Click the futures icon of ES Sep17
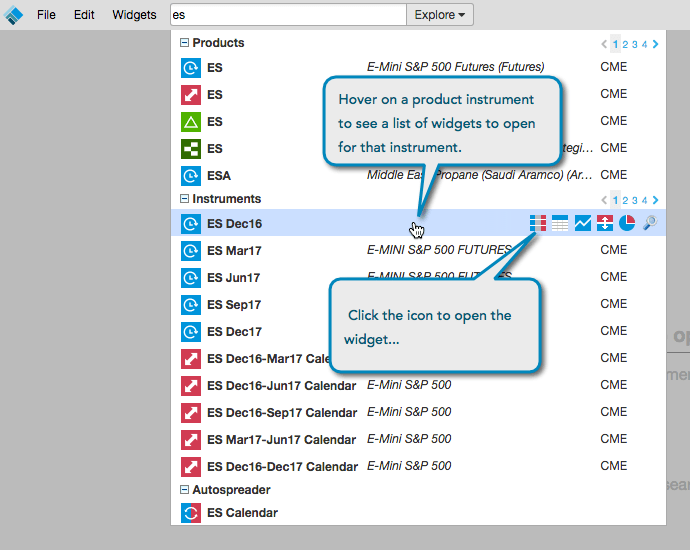 click(x=191, y=305)
